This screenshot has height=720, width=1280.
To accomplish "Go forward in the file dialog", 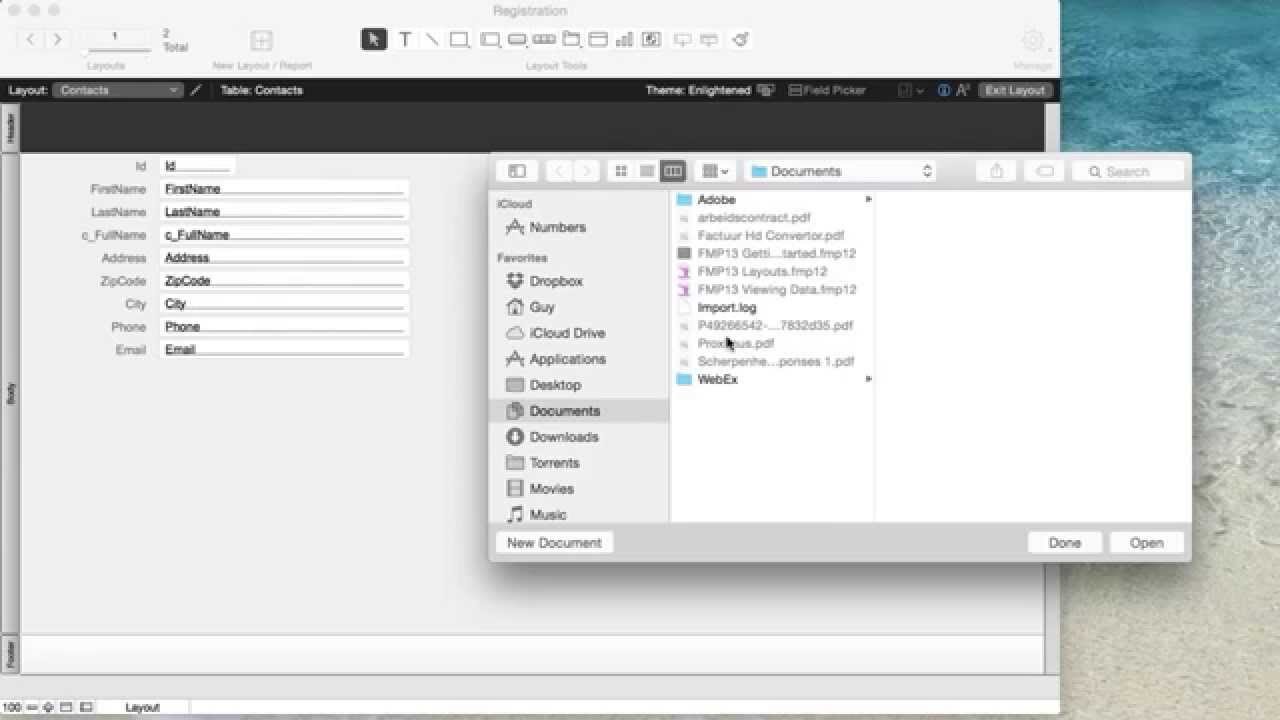I will tap(587, 171).
